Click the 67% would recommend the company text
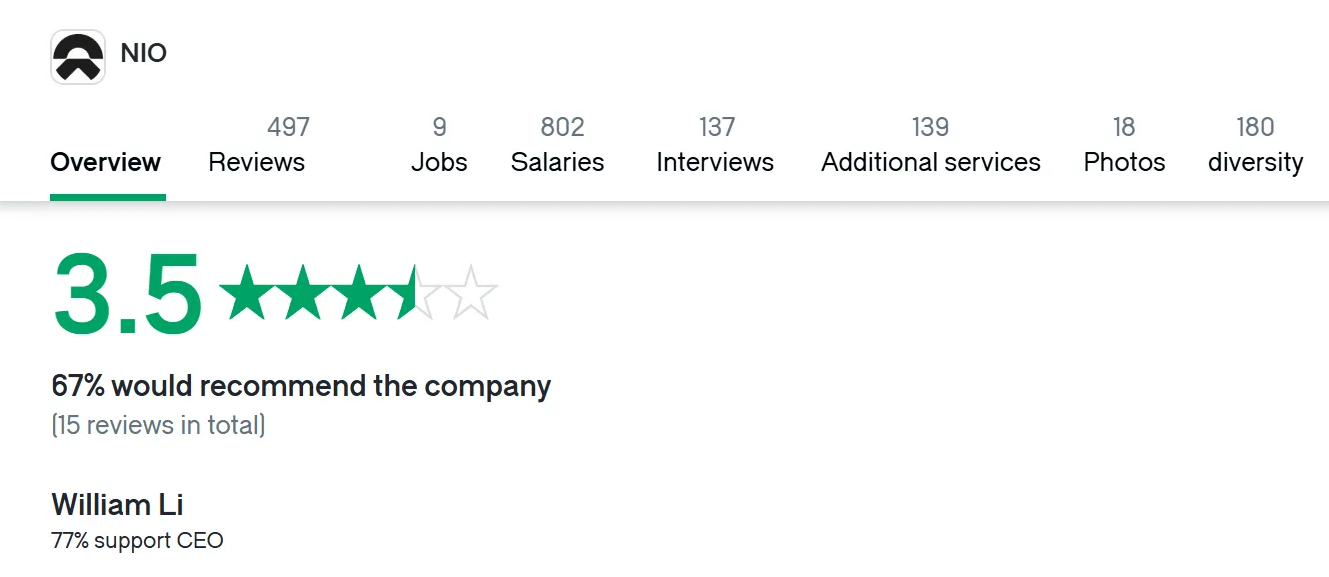 301,386
